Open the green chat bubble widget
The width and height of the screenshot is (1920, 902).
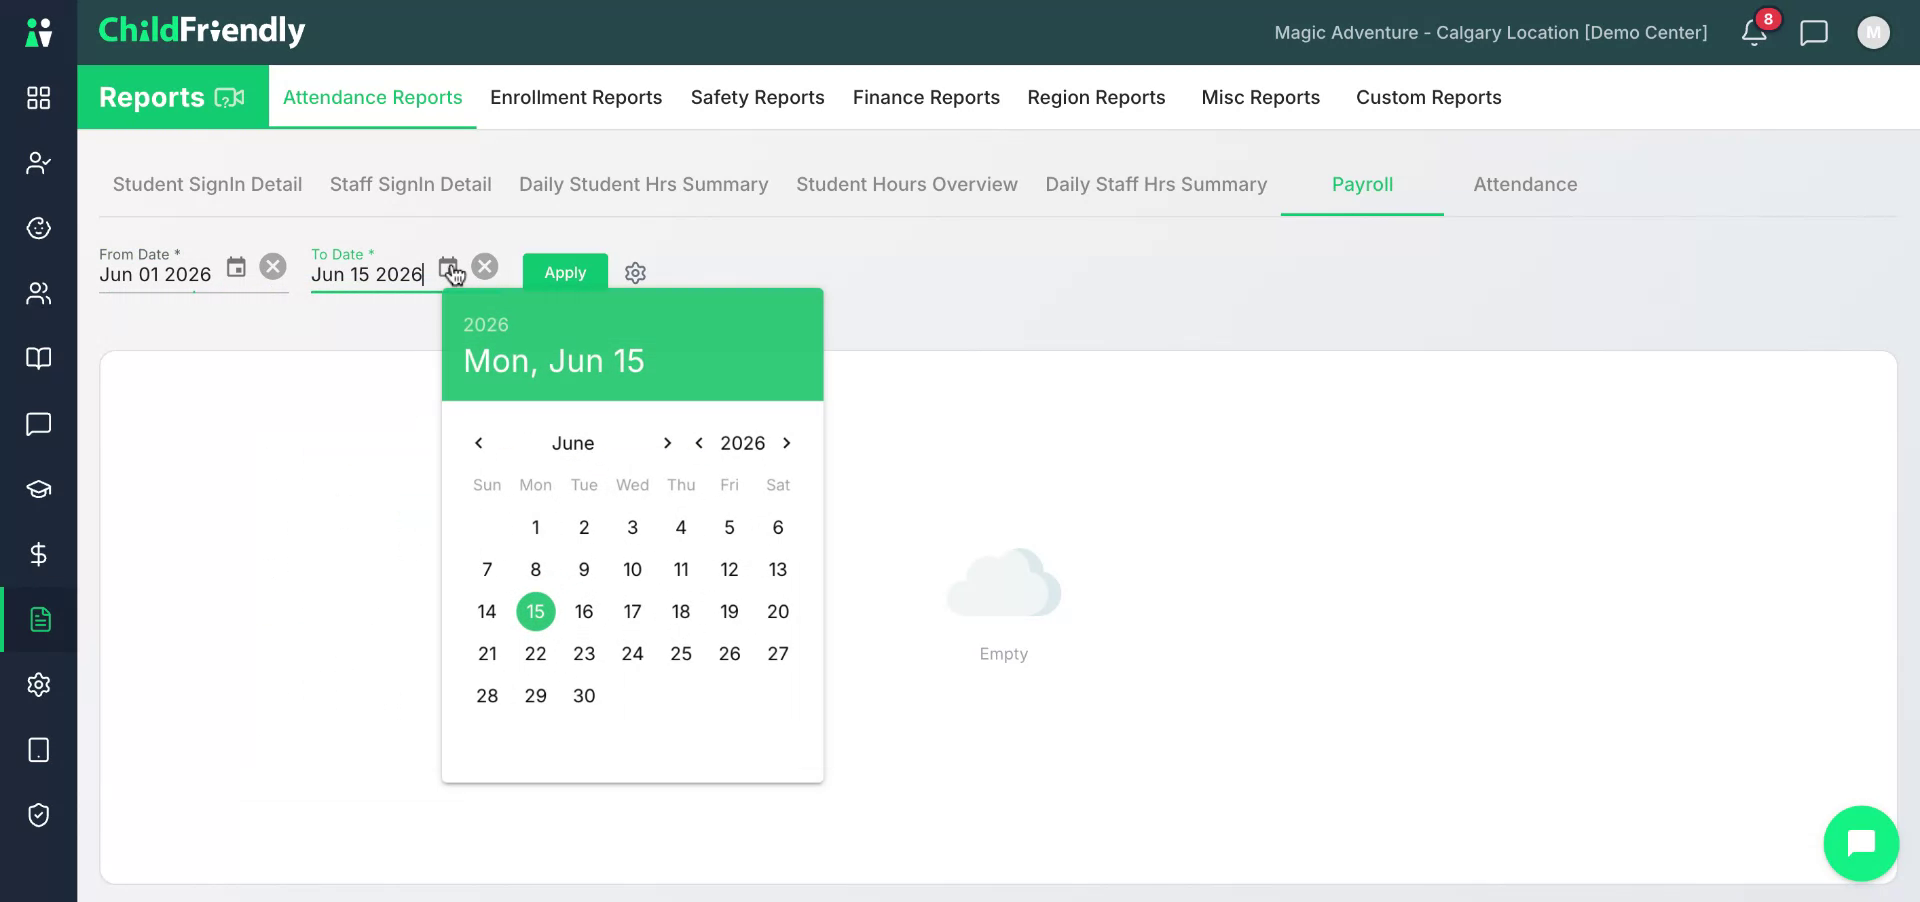(1861, 843)
